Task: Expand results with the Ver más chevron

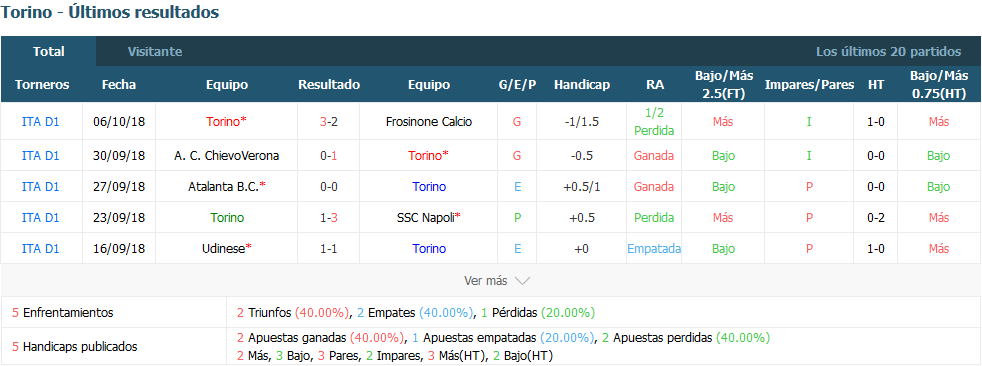Action: tap(522, 281)
